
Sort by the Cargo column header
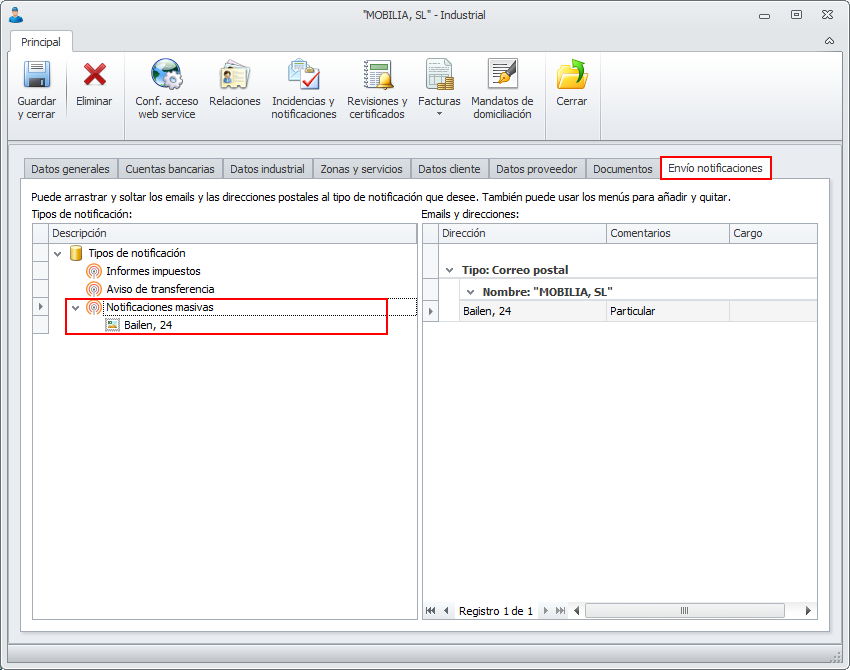pyautogui.click(x=773, y=234)
